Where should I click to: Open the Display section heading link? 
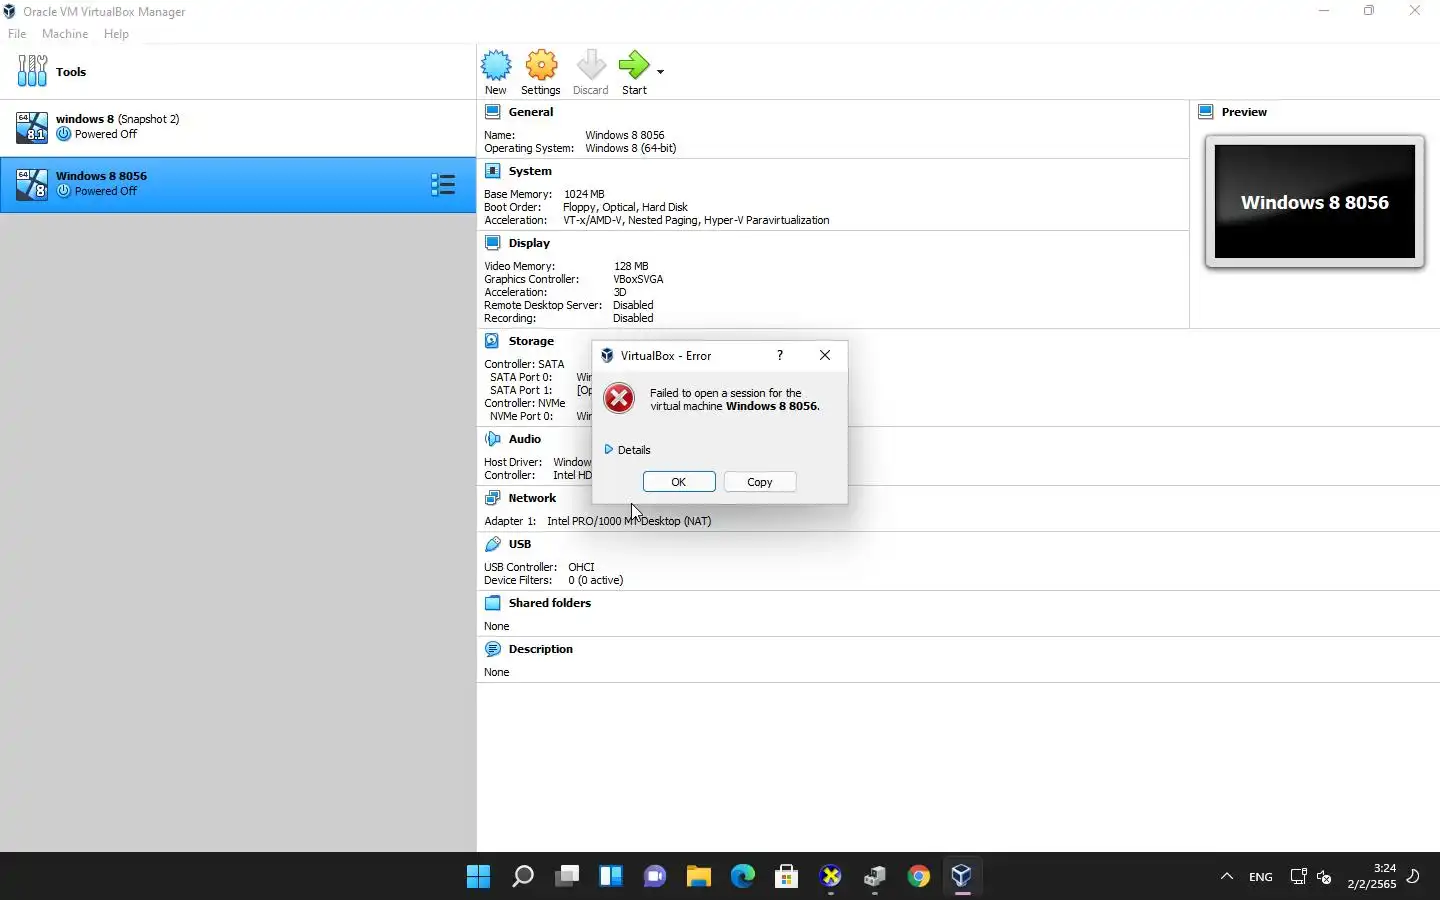click(x=529, y=243)
